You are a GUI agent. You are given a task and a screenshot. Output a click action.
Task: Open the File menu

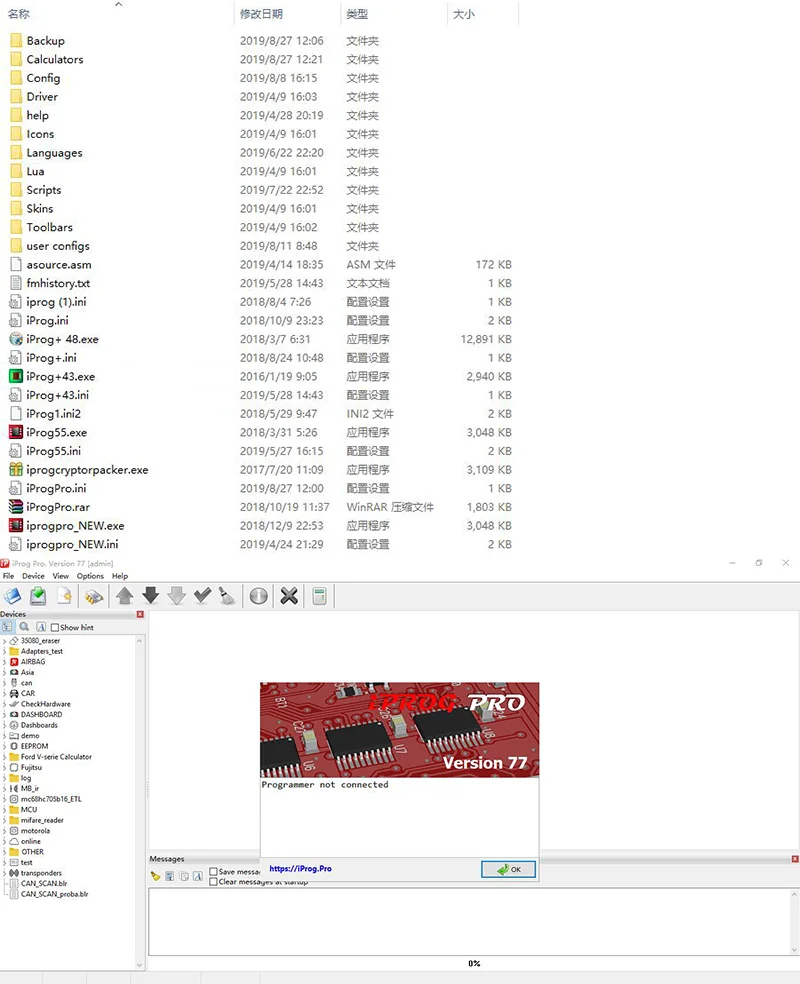pos(8,575)
